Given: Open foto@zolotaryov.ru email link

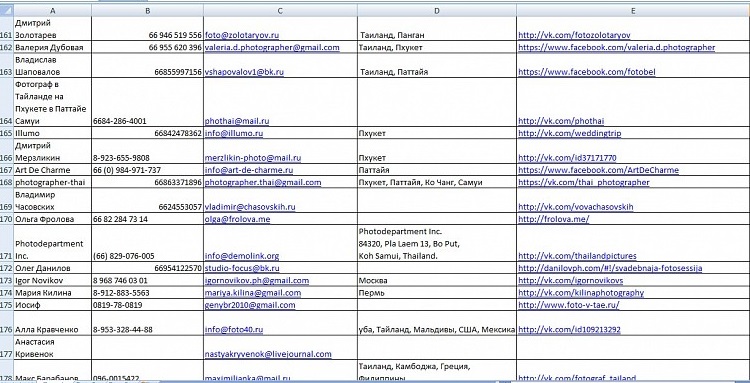Looking at the screenshot, I should [242, 35].
